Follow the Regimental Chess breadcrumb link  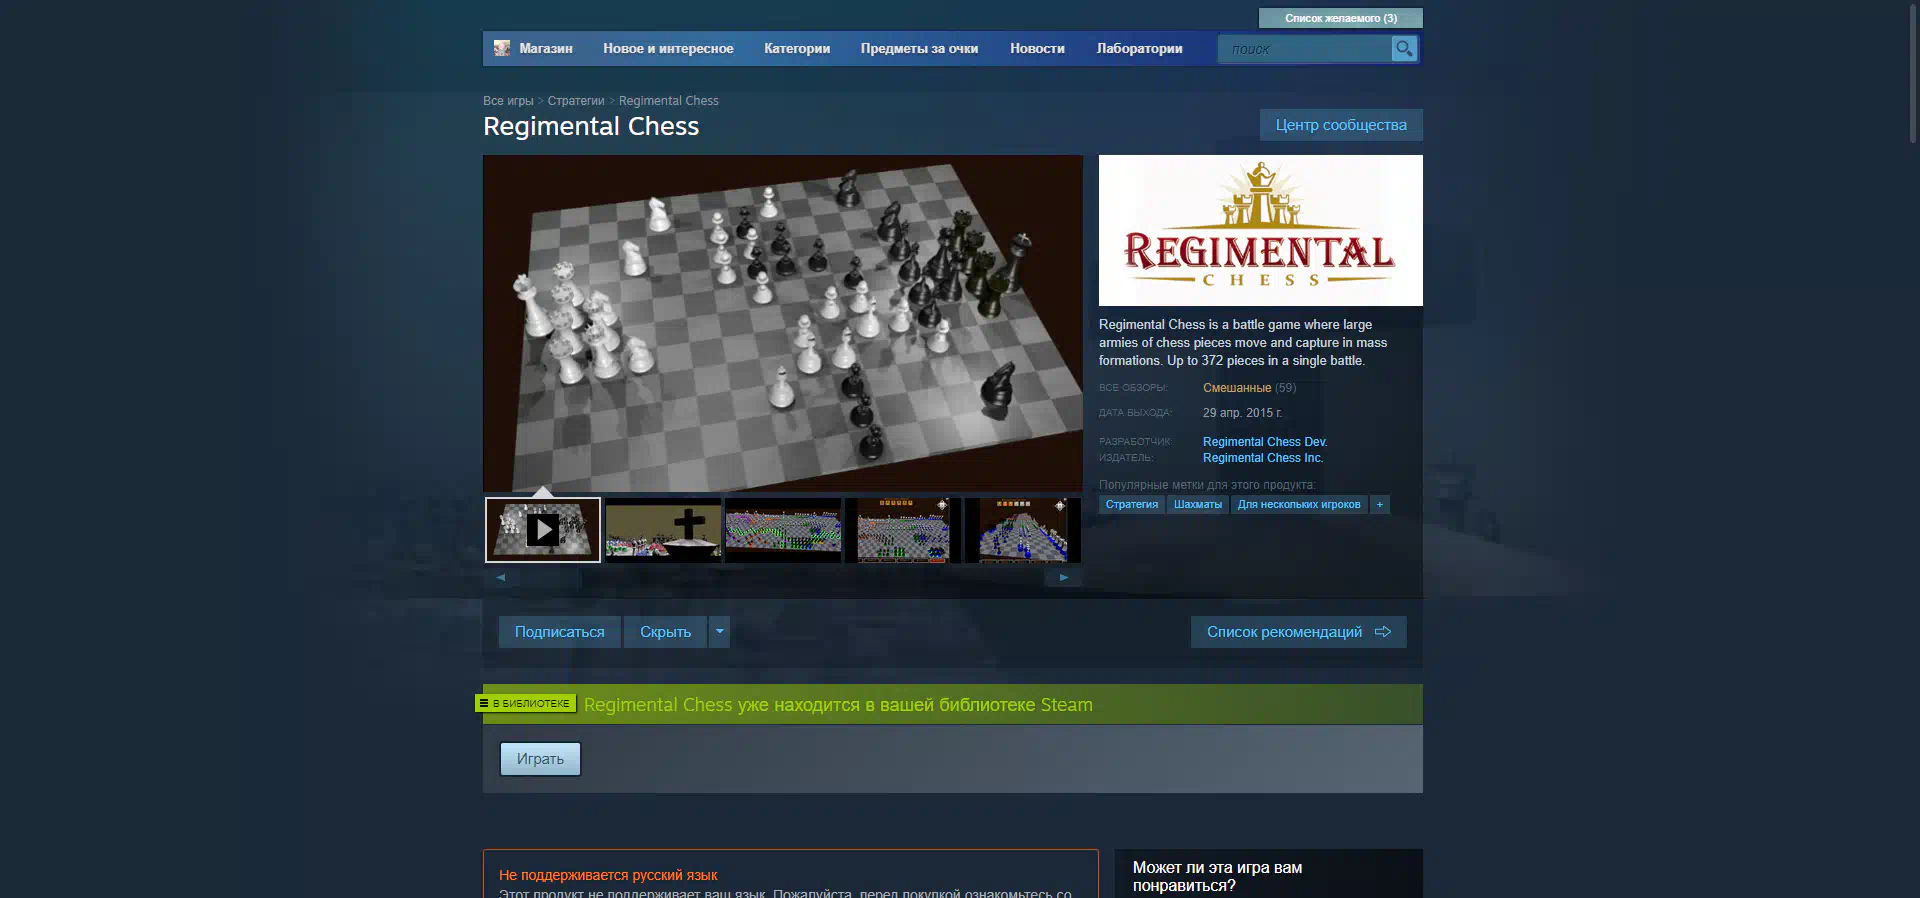pyautogui.click(x=669, y=101)
